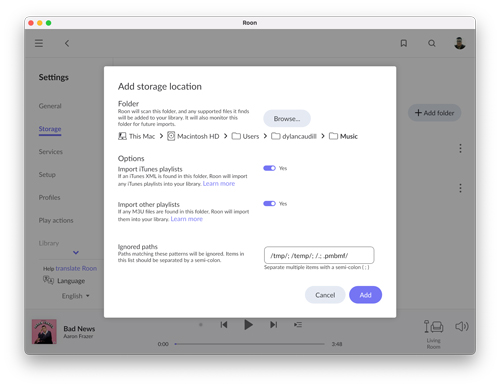Open the first folder's three-dot menu
The image size is (500, 387).
tap(460, 148)
